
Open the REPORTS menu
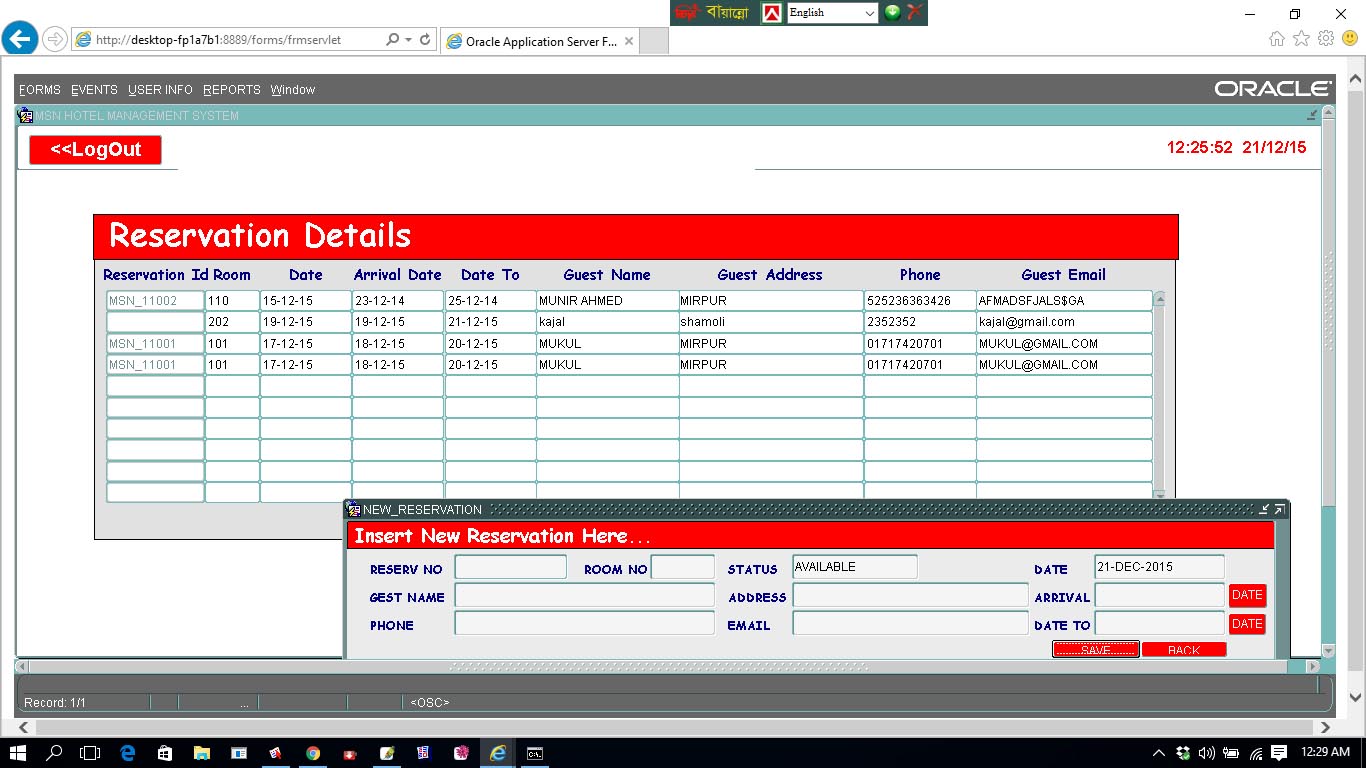coord(231,90)
